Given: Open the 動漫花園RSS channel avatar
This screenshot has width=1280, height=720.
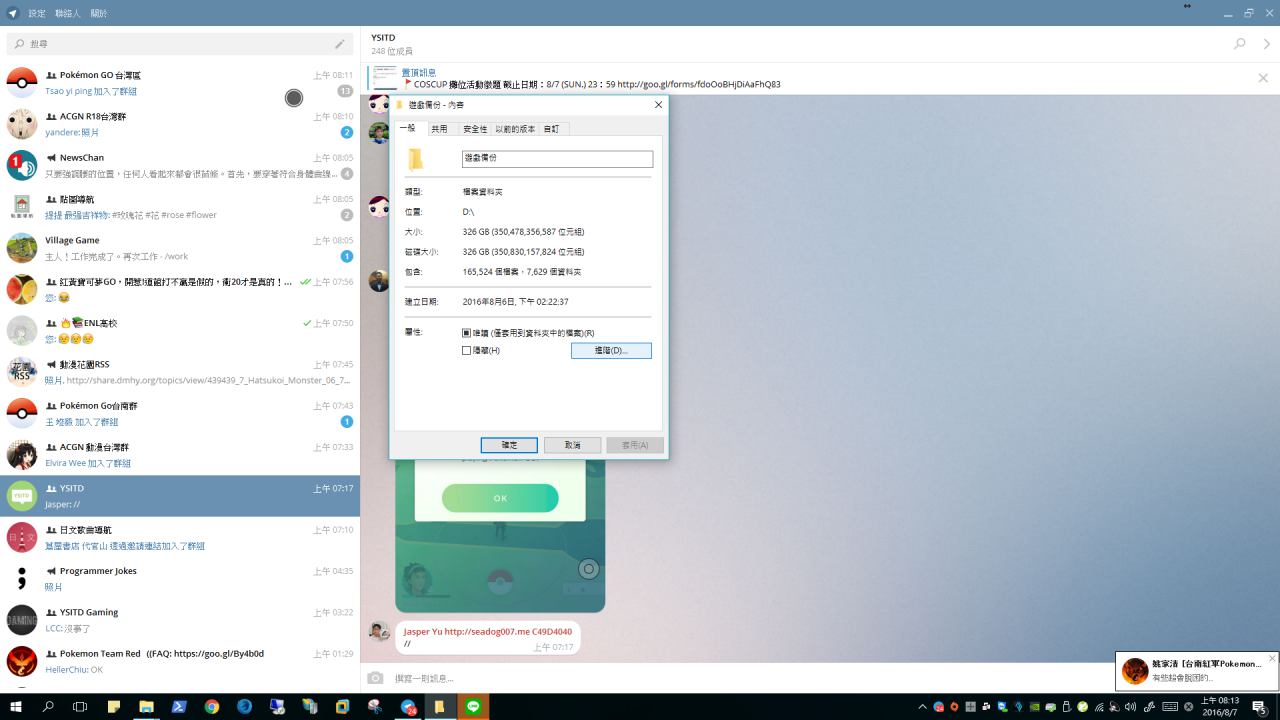Looking at the screenshot, I should click(22, 372).
